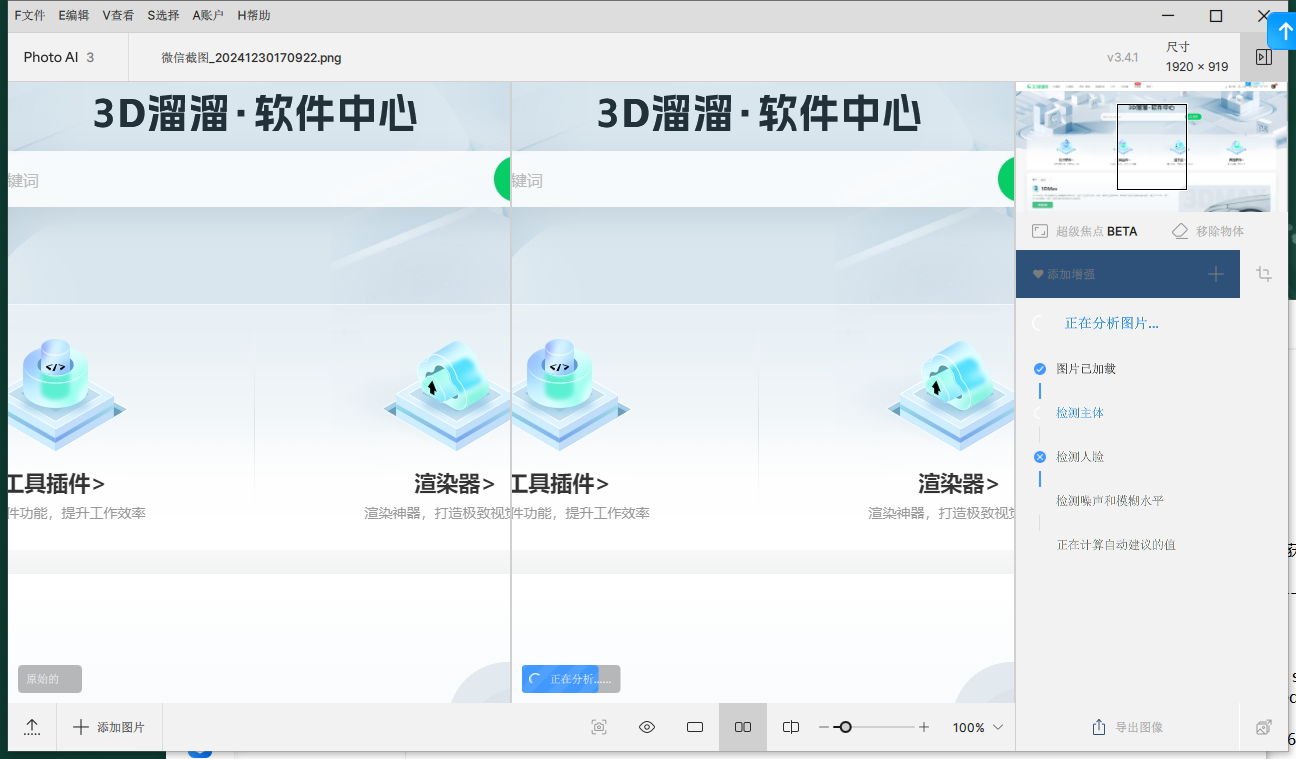This screenshot has height=759, width=1296.
Task: Click the 原始的 label badge
Action: pos(50,679)
